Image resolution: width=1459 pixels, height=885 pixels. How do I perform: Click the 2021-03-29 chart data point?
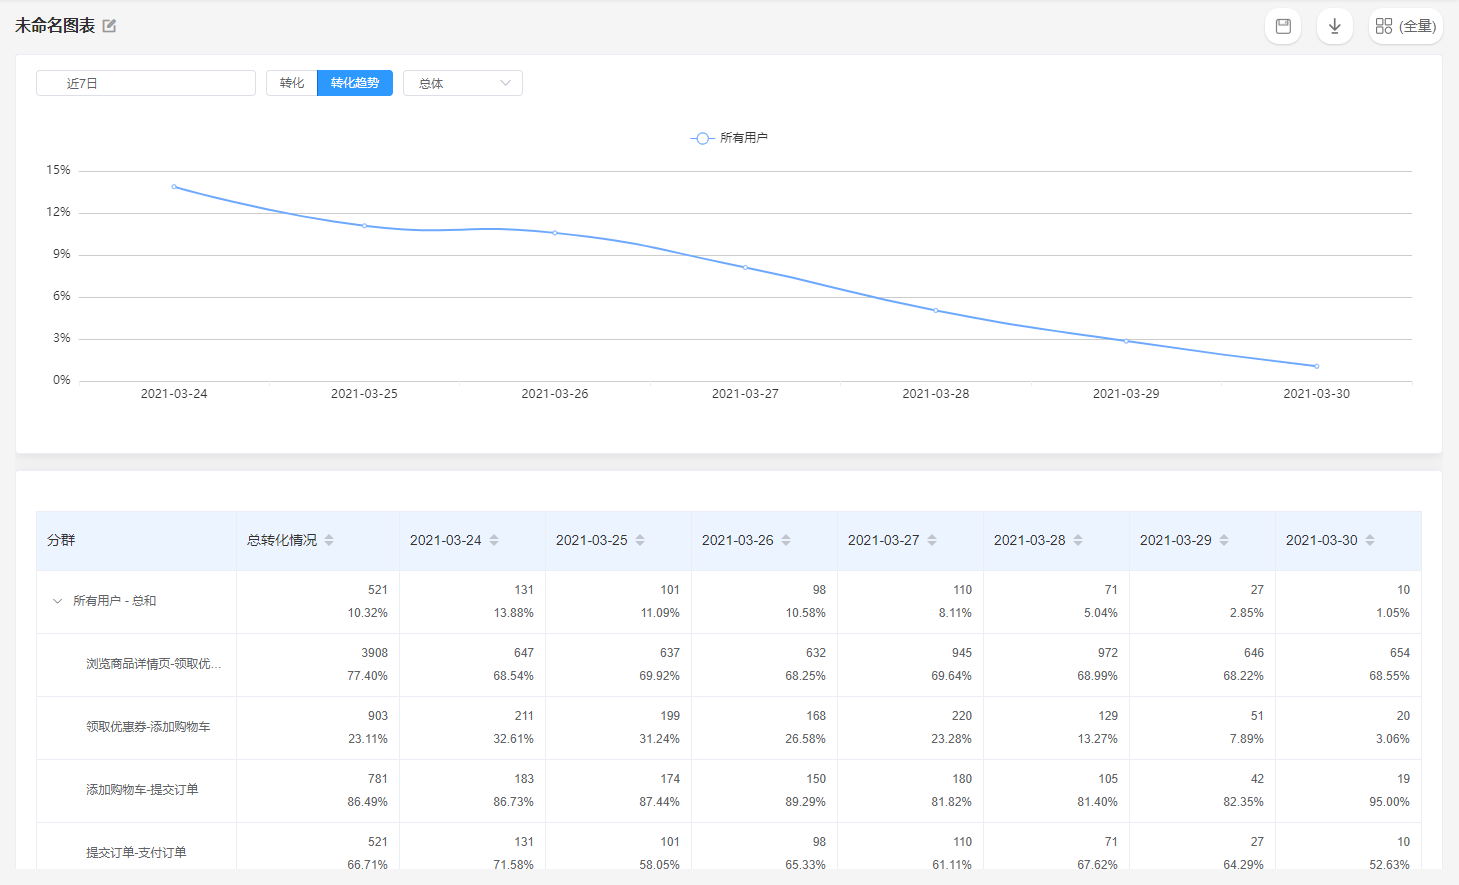1126,341
